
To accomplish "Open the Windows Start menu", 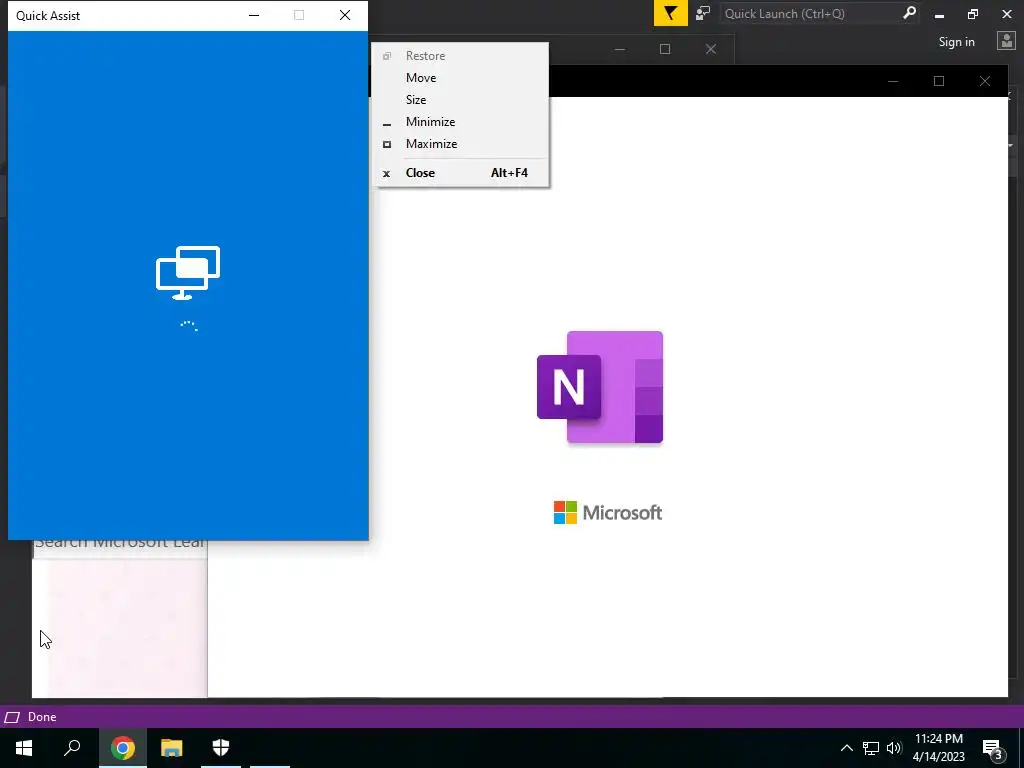I will pos(24,748).
